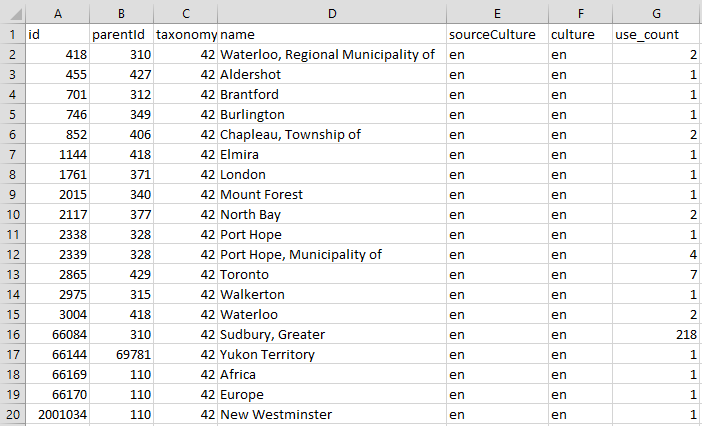Image resolution: width=702 pixels, height=426 pixels.
Task: Click the 'use_count' header cell
Action: coord(655,35)
